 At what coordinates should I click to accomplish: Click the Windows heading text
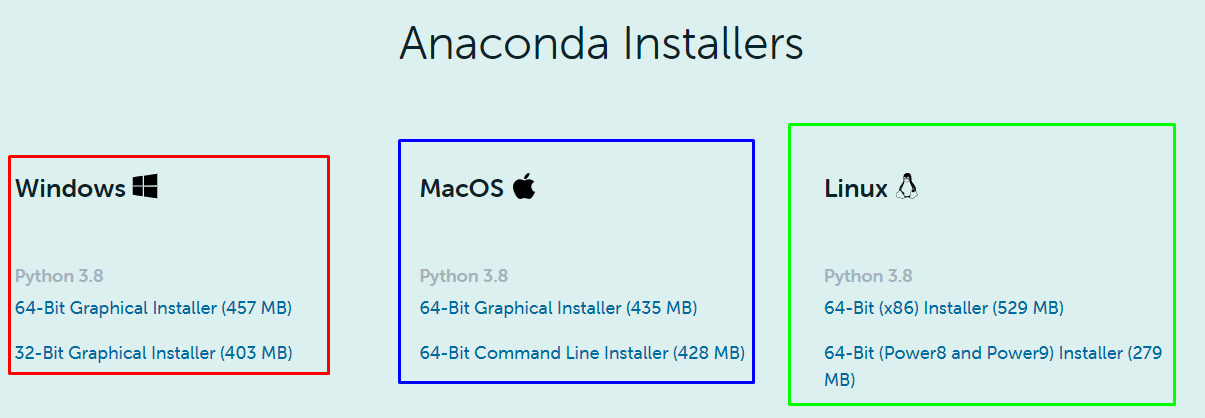pos(70,188)
